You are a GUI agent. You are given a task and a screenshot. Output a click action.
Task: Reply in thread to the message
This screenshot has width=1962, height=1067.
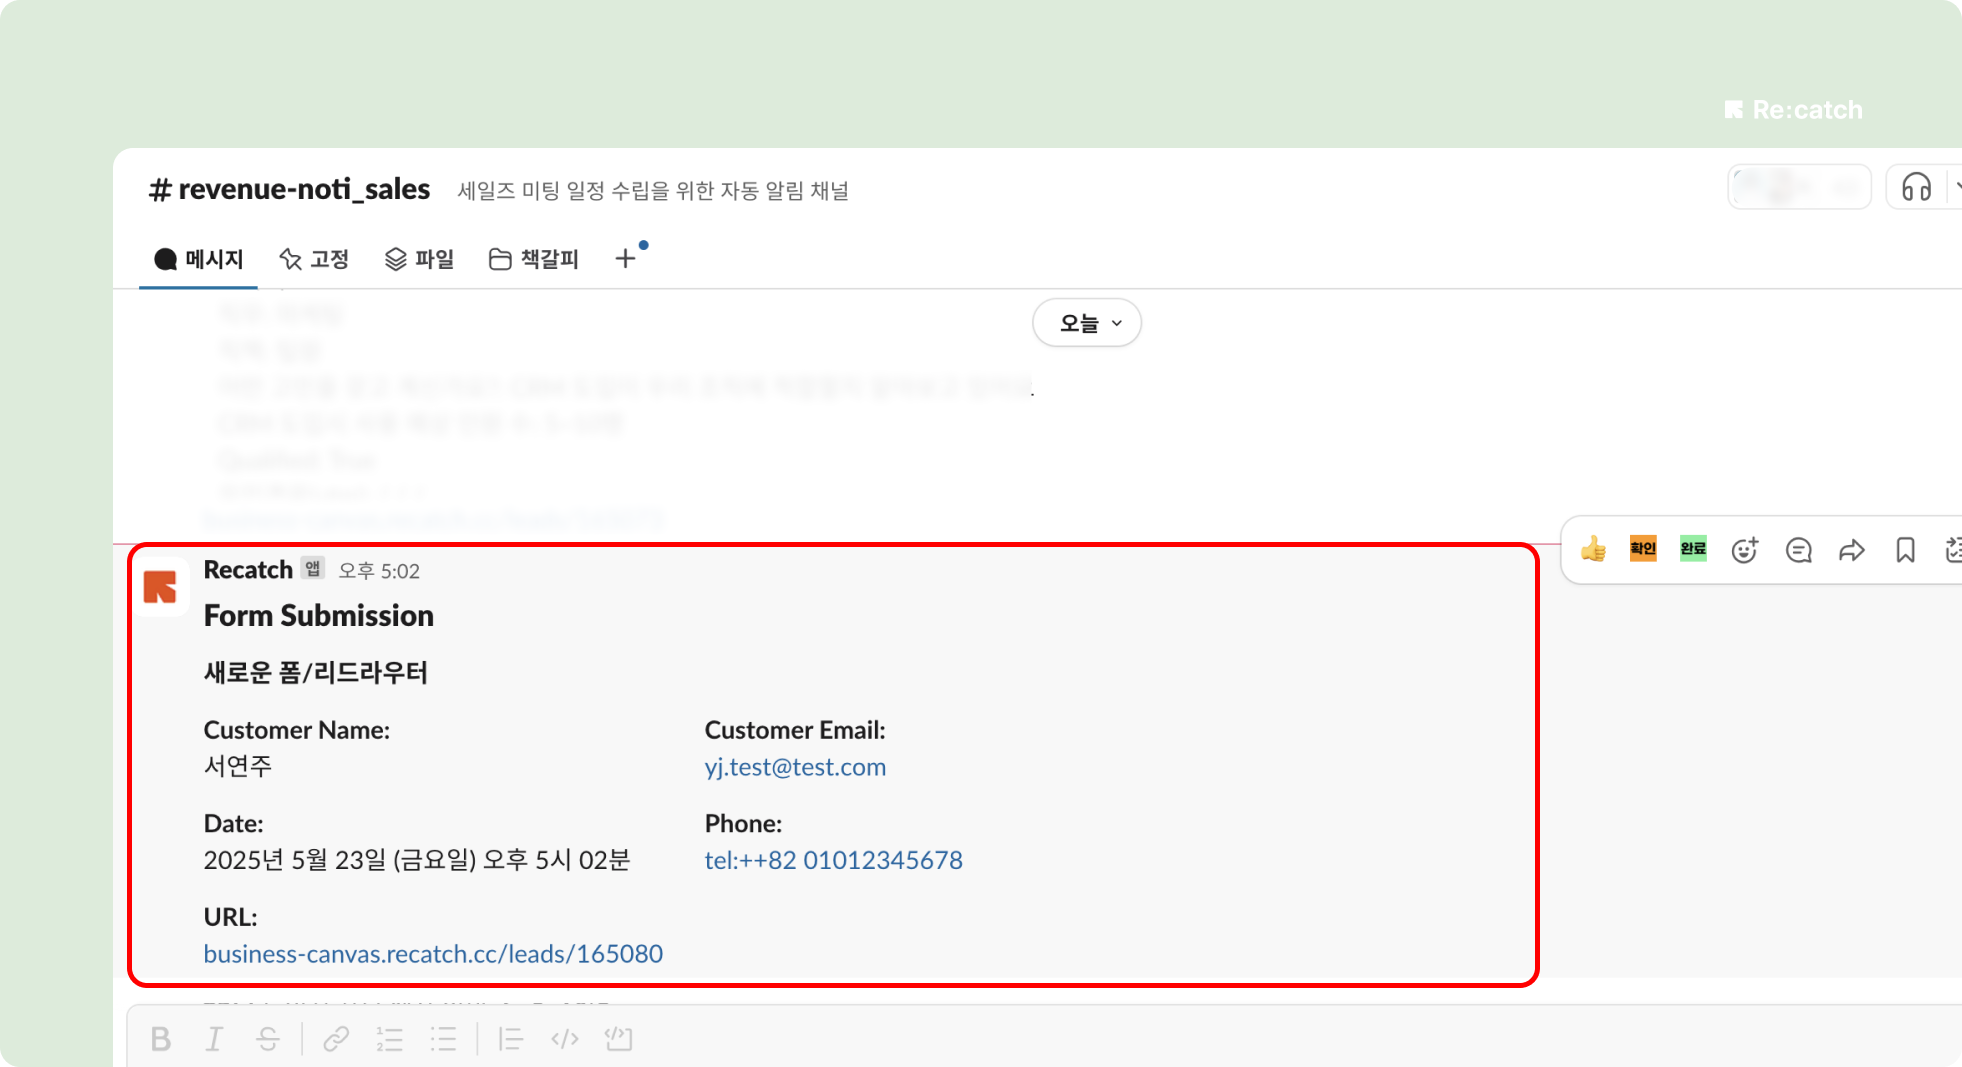click(1798, 550)
